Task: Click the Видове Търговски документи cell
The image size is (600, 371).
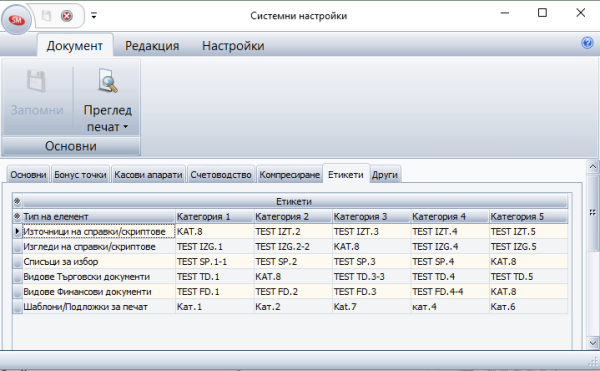Action: tap(99, 277)
